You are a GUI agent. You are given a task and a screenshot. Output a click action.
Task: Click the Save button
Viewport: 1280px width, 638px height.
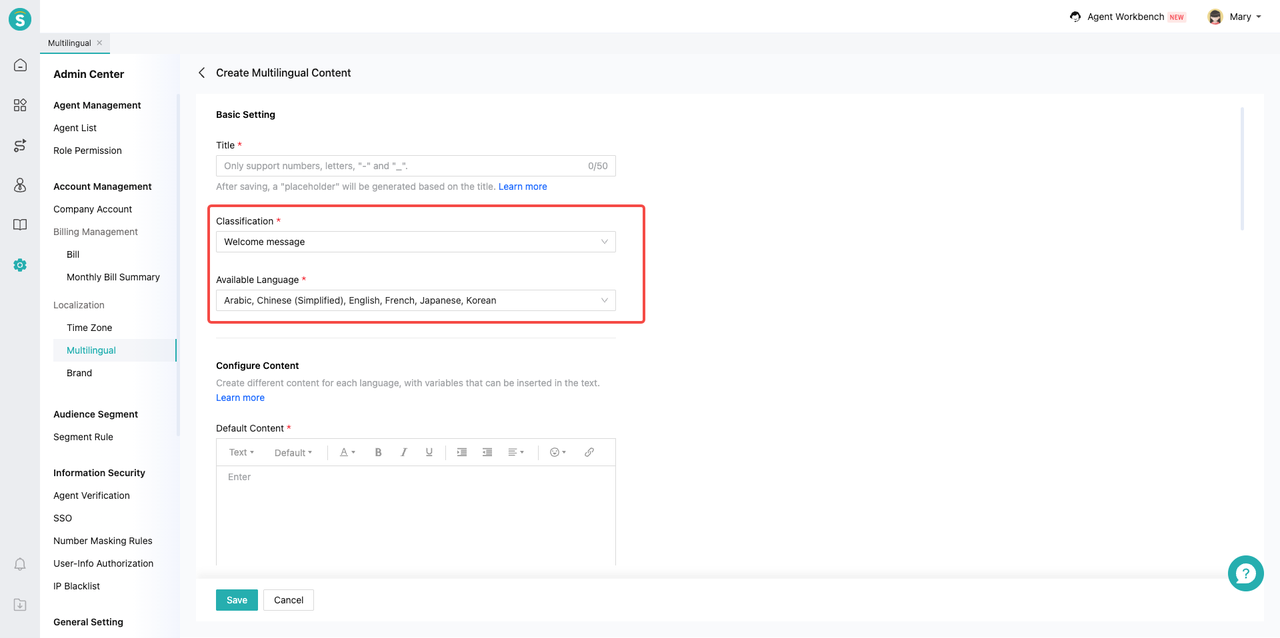[237, 600]
